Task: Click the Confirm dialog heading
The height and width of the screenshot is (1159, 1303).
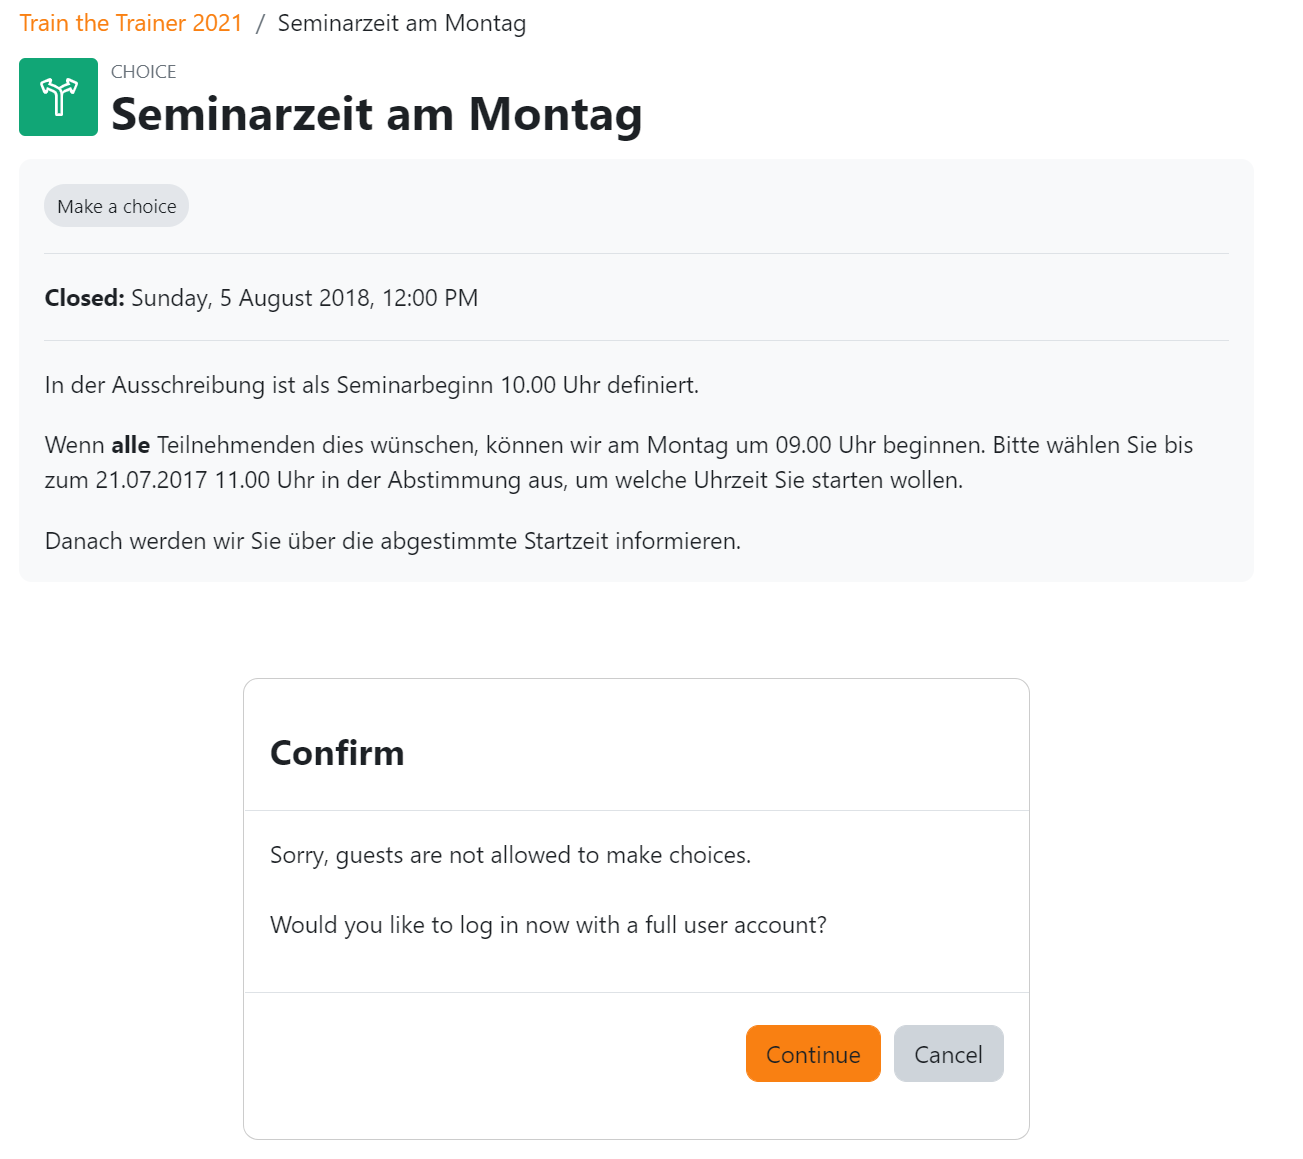Action: pyautogui.click(x=337, y=753)
